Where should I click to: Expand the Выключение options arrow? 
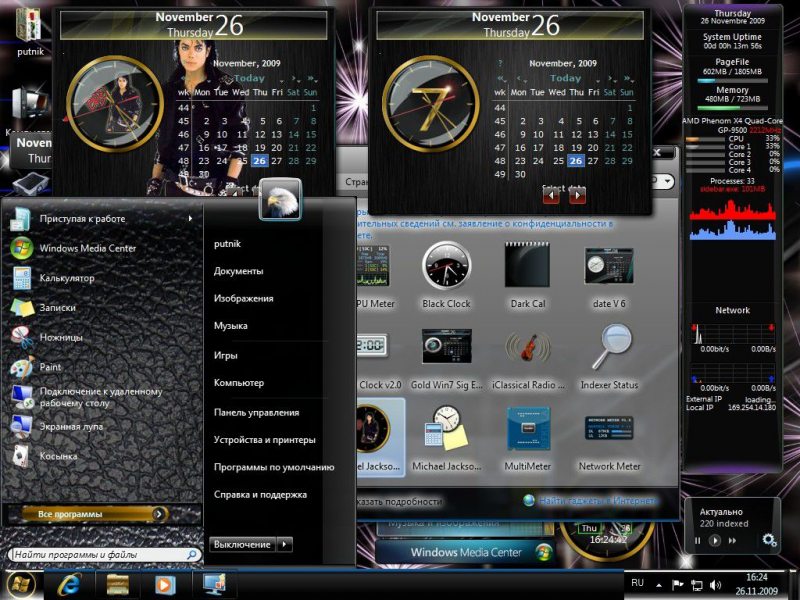285,544
